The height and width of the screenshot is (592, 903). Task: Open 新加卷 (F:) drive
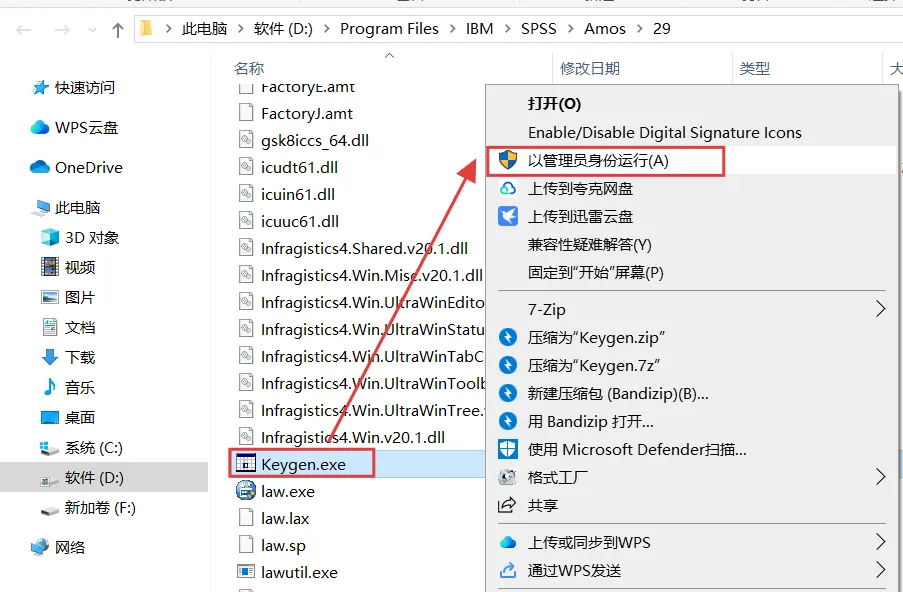point(100,507)
